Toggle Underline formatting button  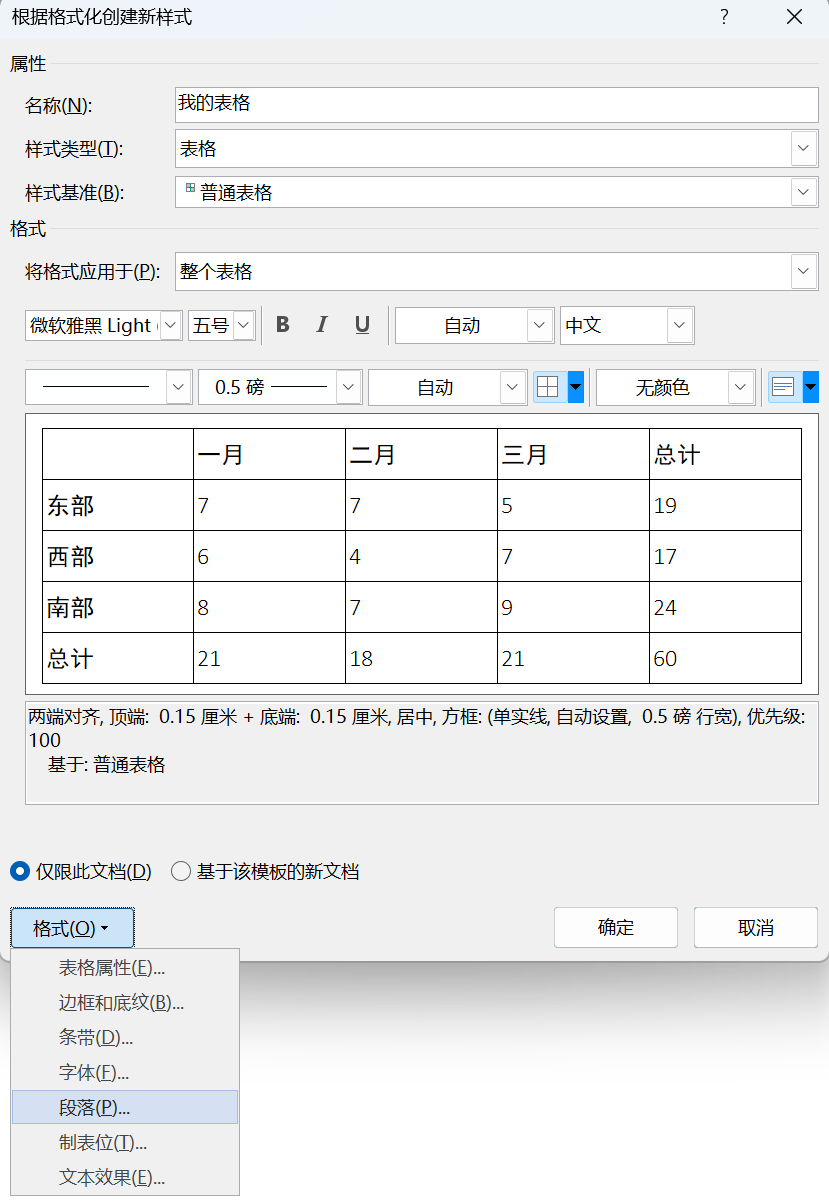coord(362,325)
